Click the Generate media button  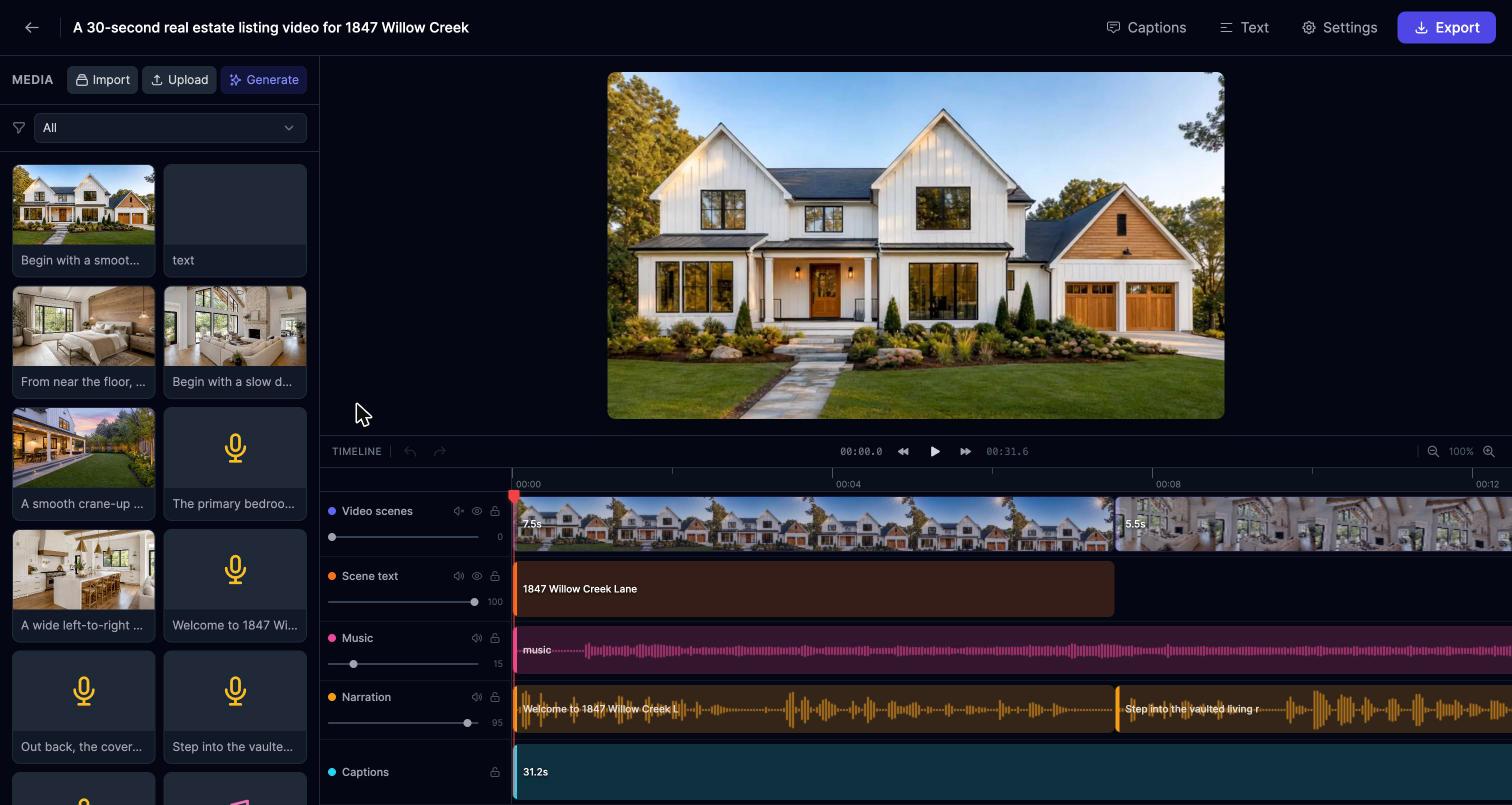click(264, 80)
